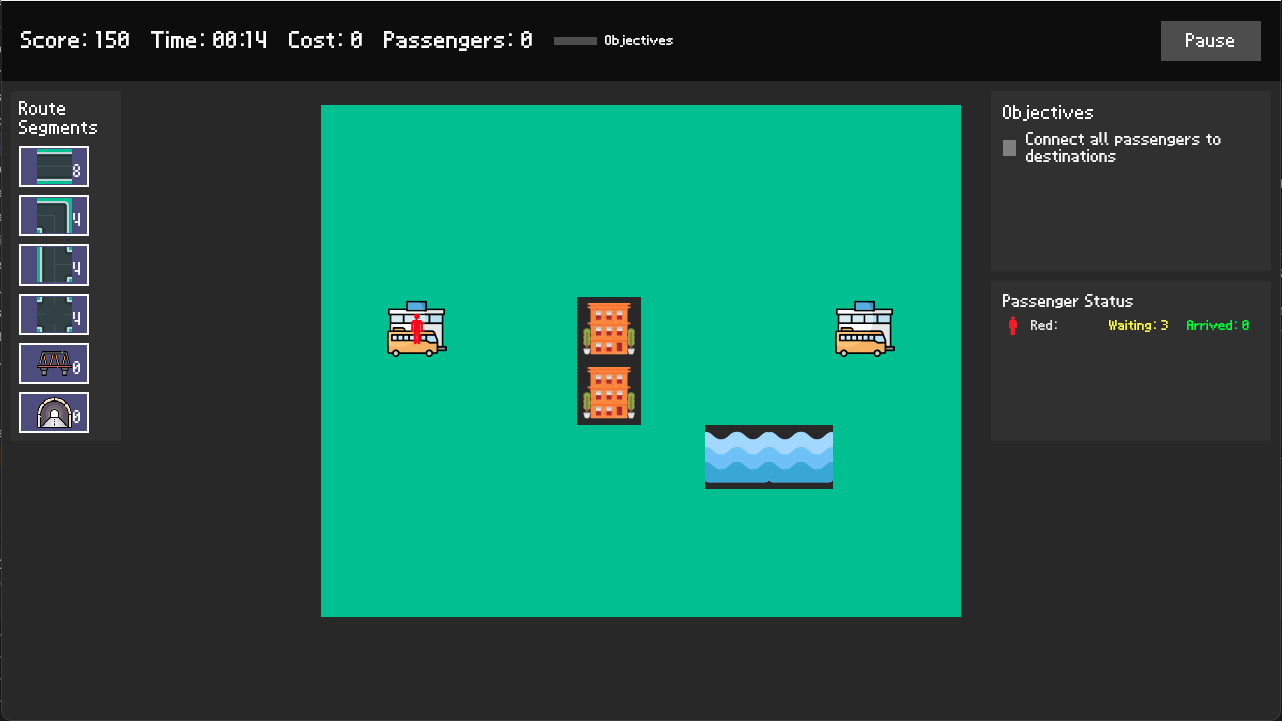Click the Passengers: 0 counter
This screenshot has height=721, width=1282.
(457, 40)
